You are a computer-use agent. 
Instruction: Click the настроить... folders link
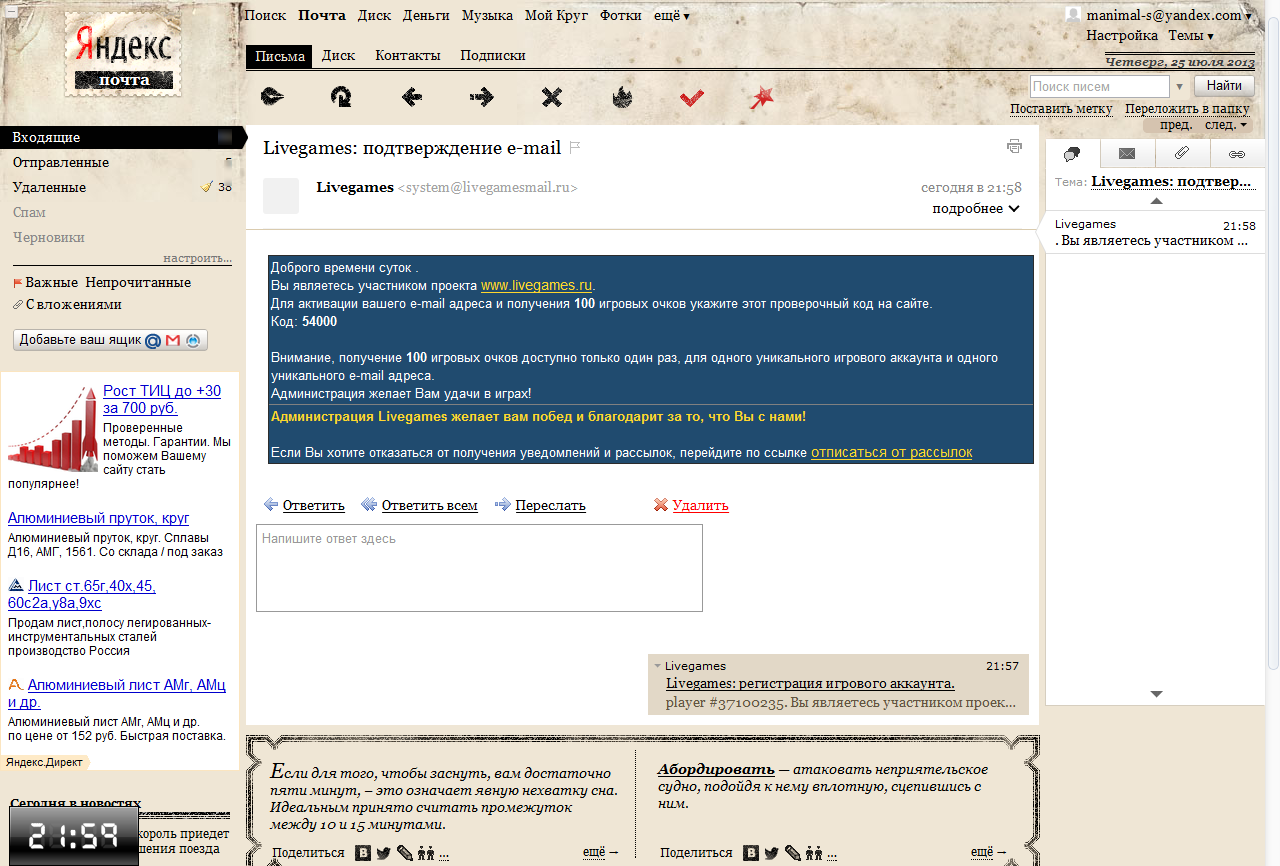point(198,258)
